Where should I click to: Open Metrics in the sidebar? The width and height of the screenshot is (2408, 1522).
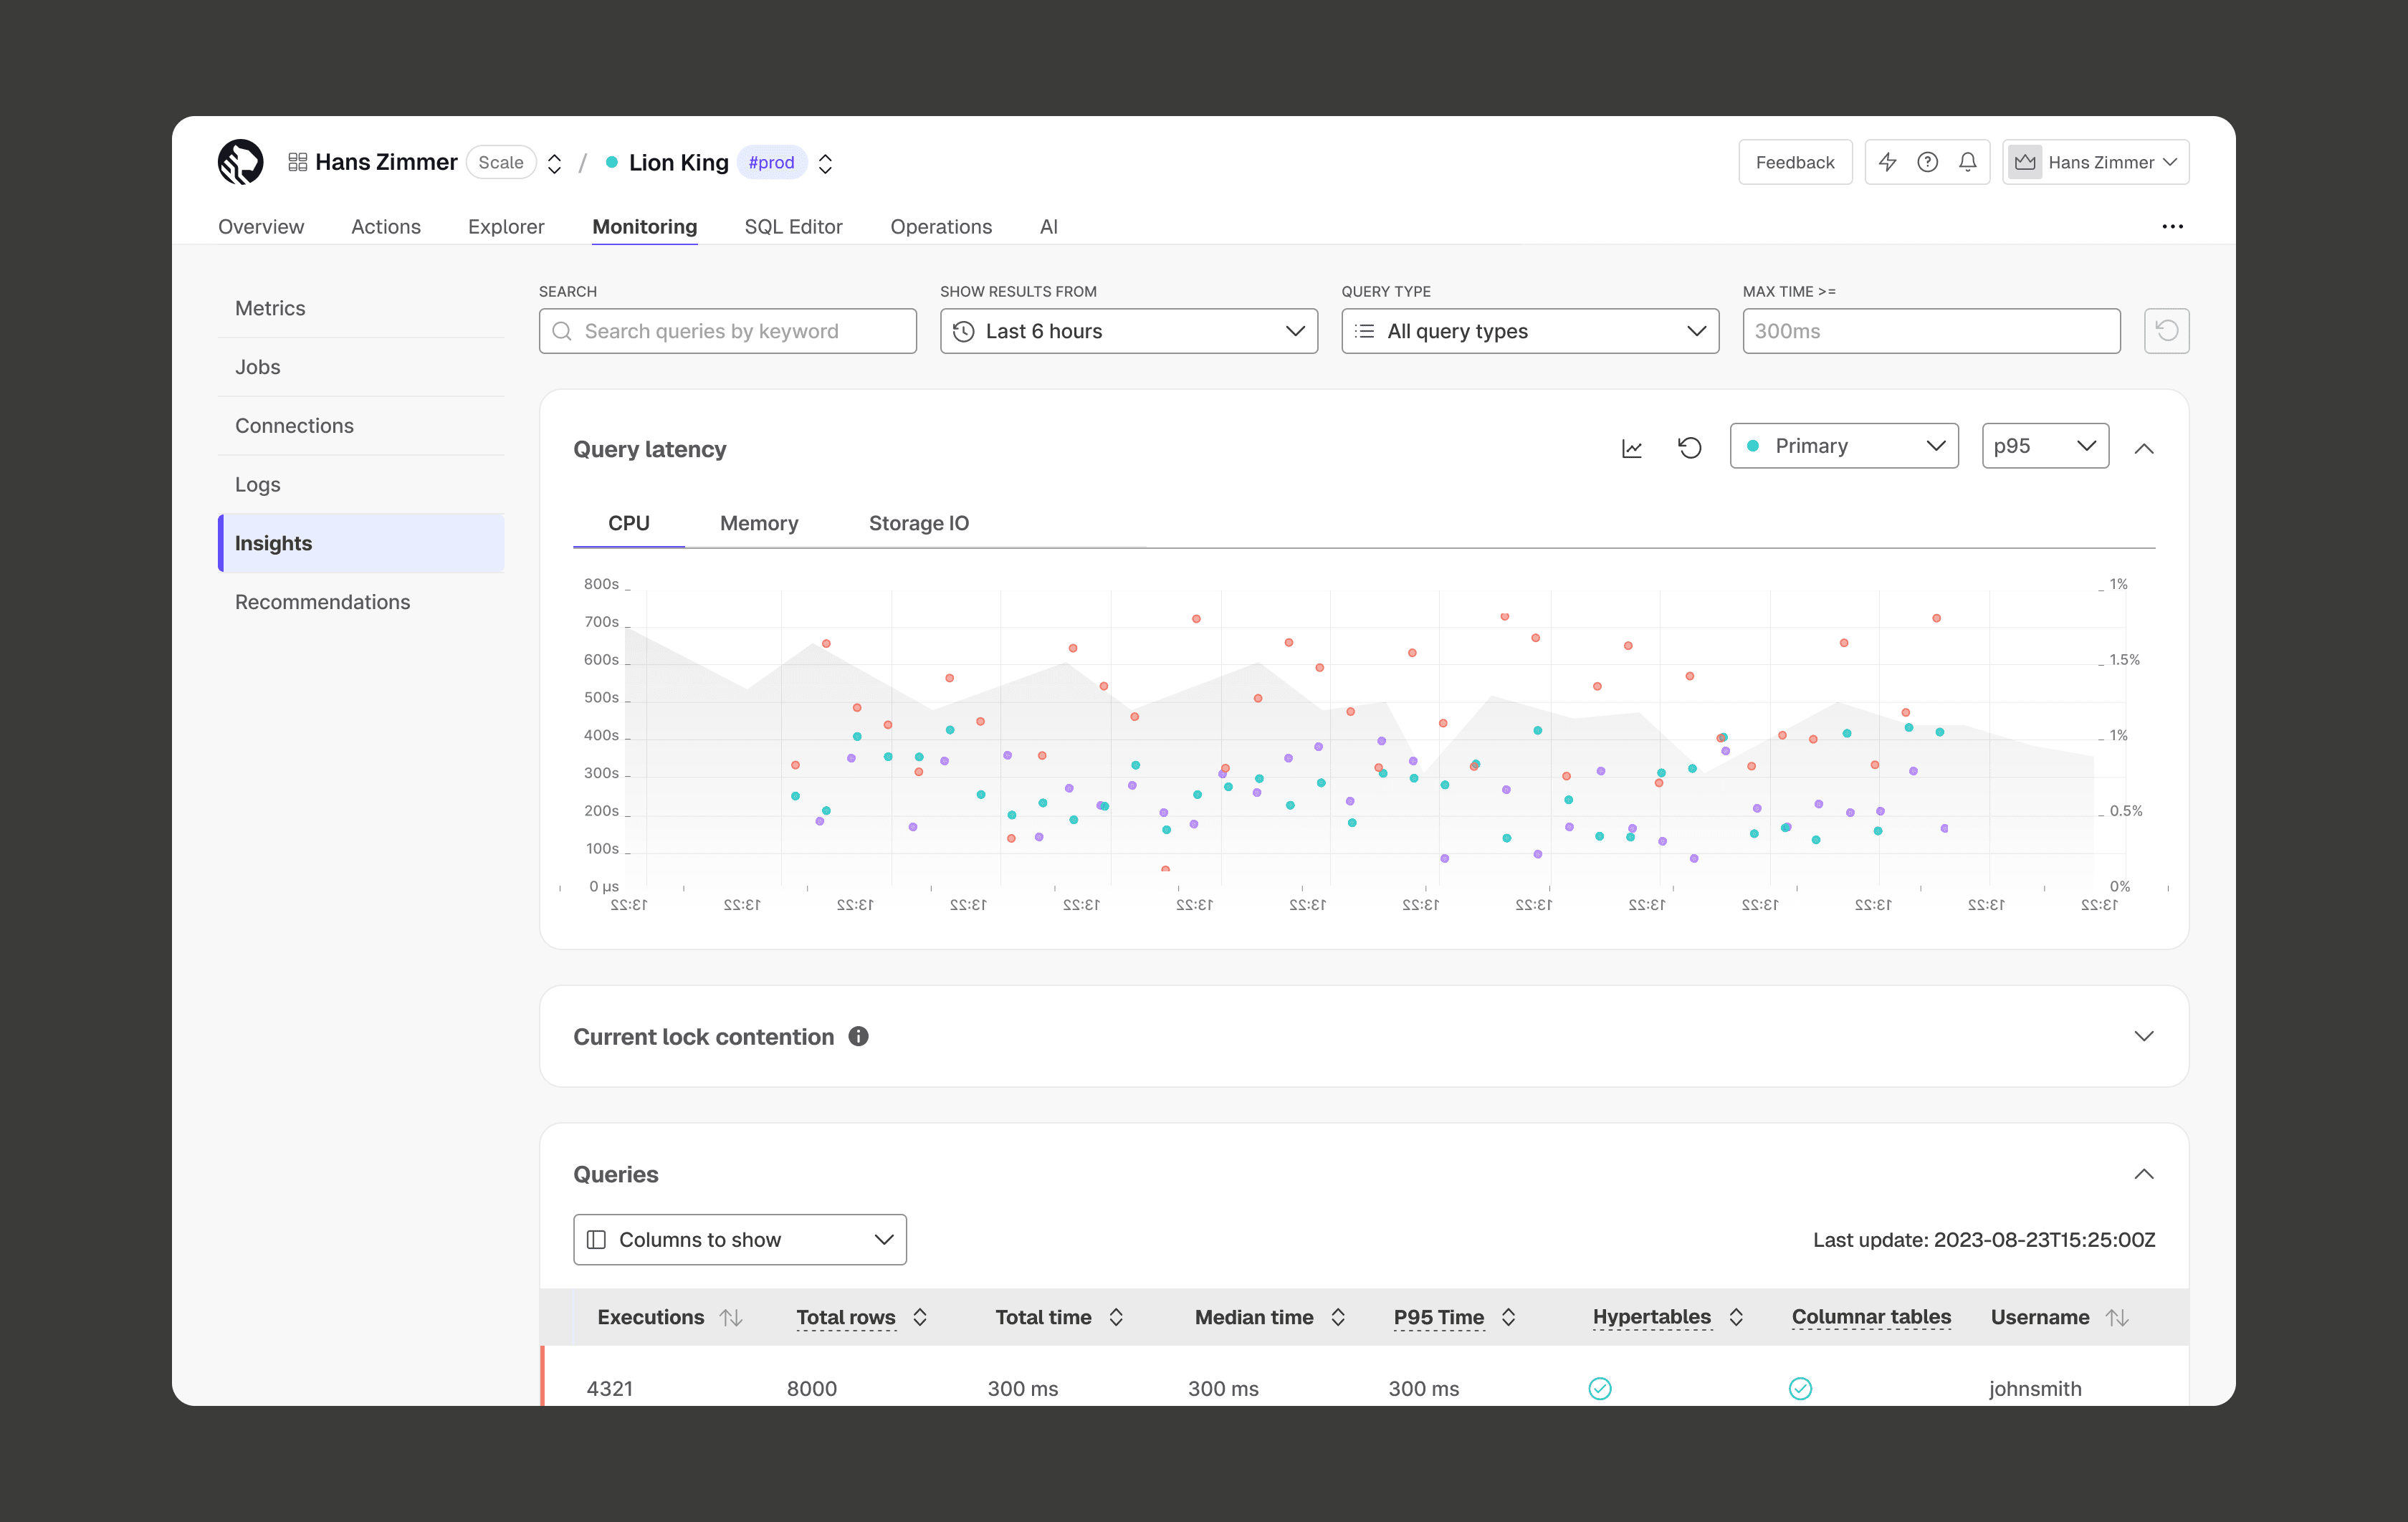point(361,308)
